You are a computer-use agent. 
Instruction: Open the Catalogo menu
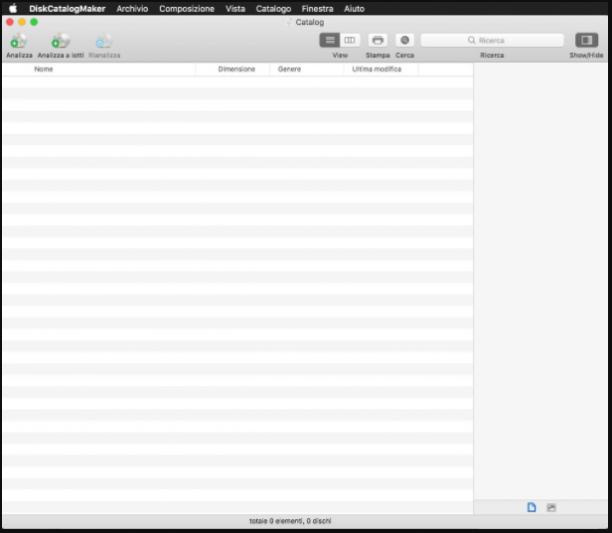[273, 9]
